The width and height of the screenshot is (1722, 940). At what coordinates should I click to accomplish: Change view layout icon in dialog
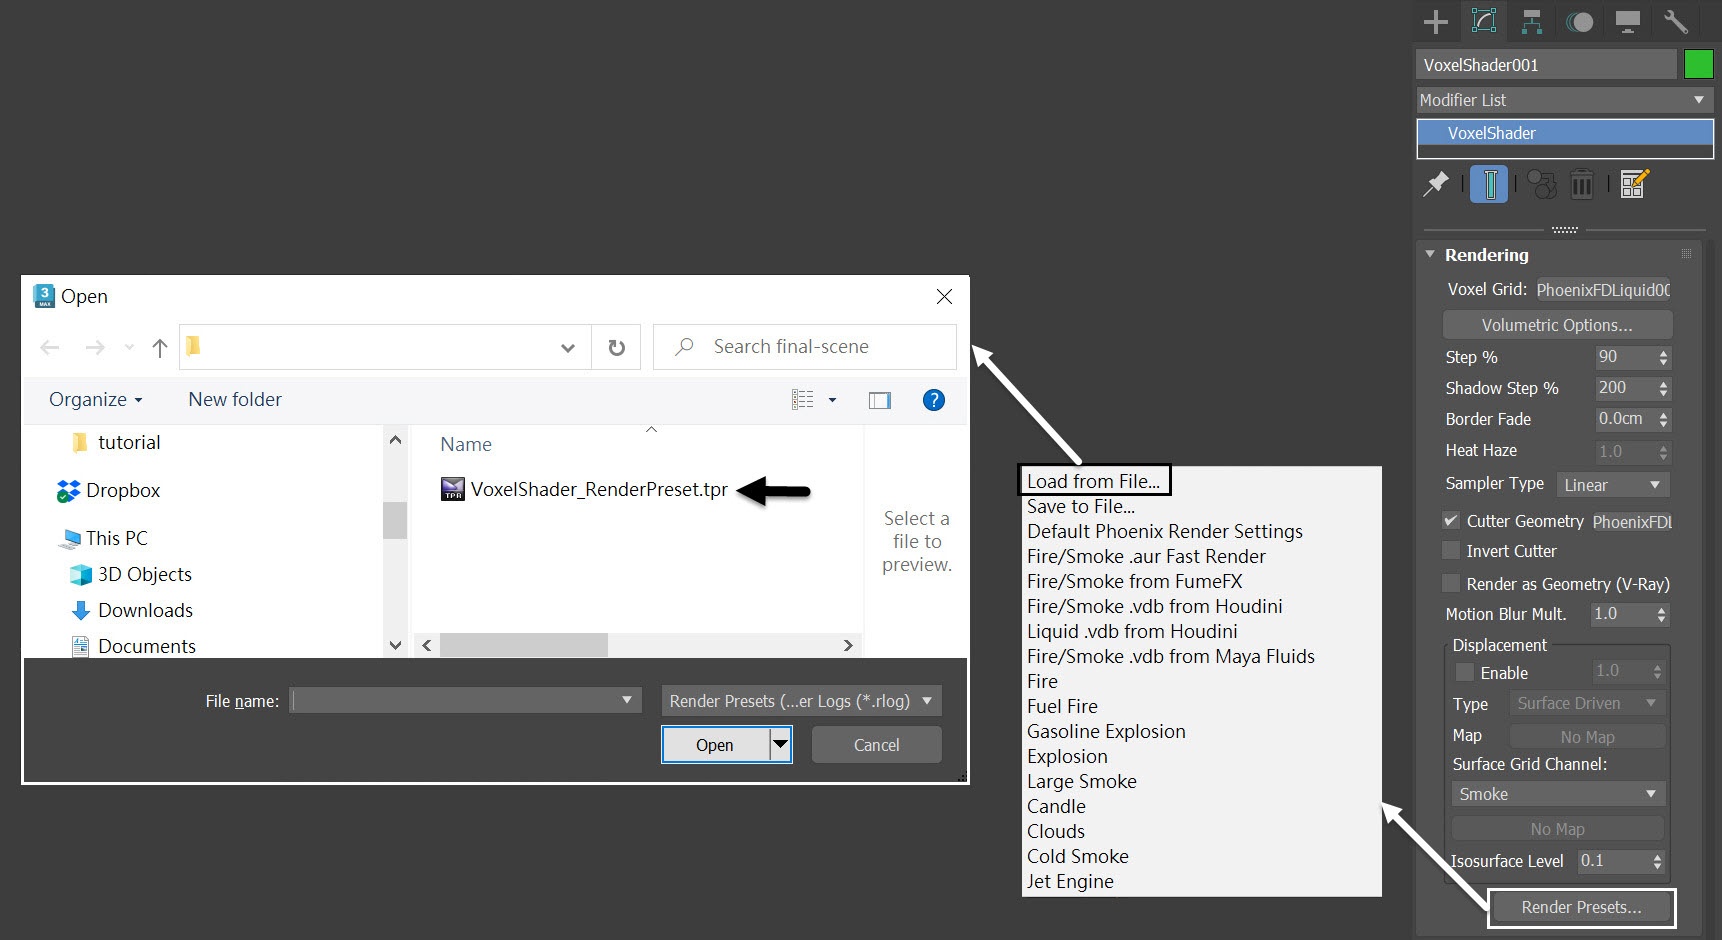pos(803,400)
